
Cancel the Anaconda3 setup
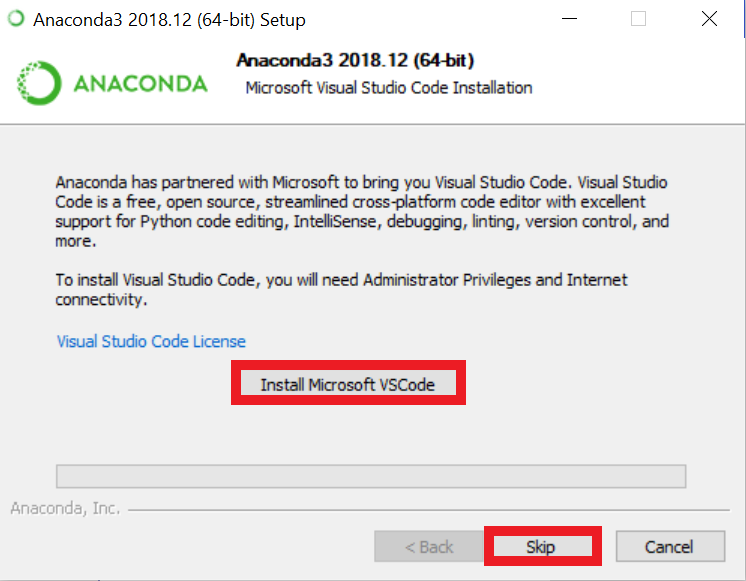click(x=669, y=547)
